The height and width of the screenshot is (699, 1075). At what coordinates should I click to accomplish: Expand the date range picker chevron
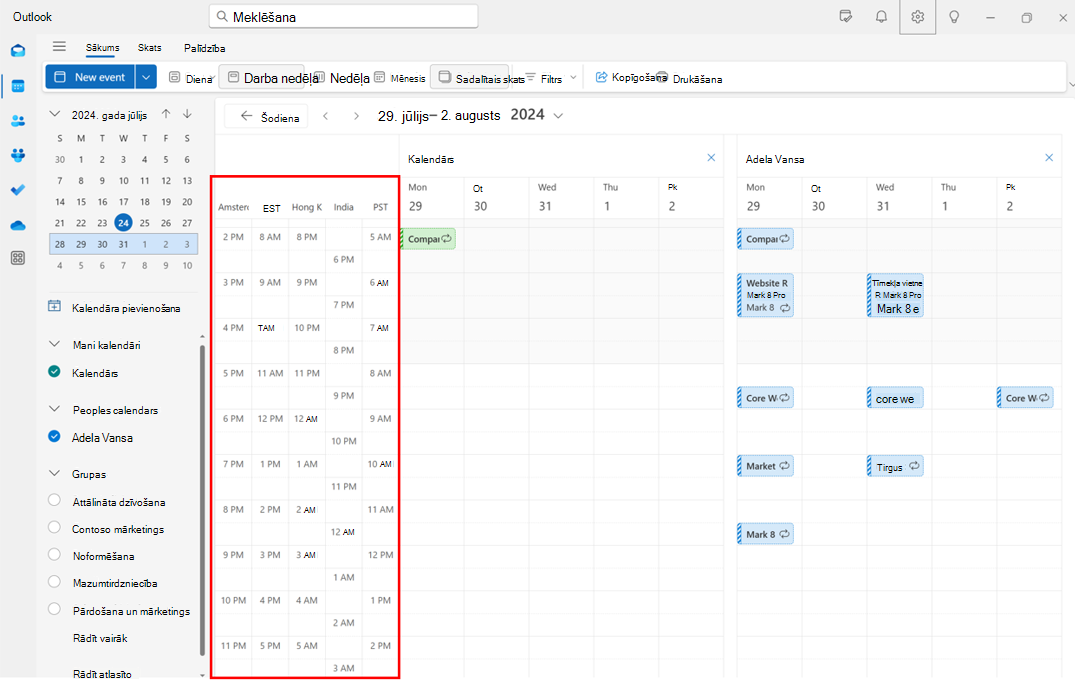click(558, 116)
